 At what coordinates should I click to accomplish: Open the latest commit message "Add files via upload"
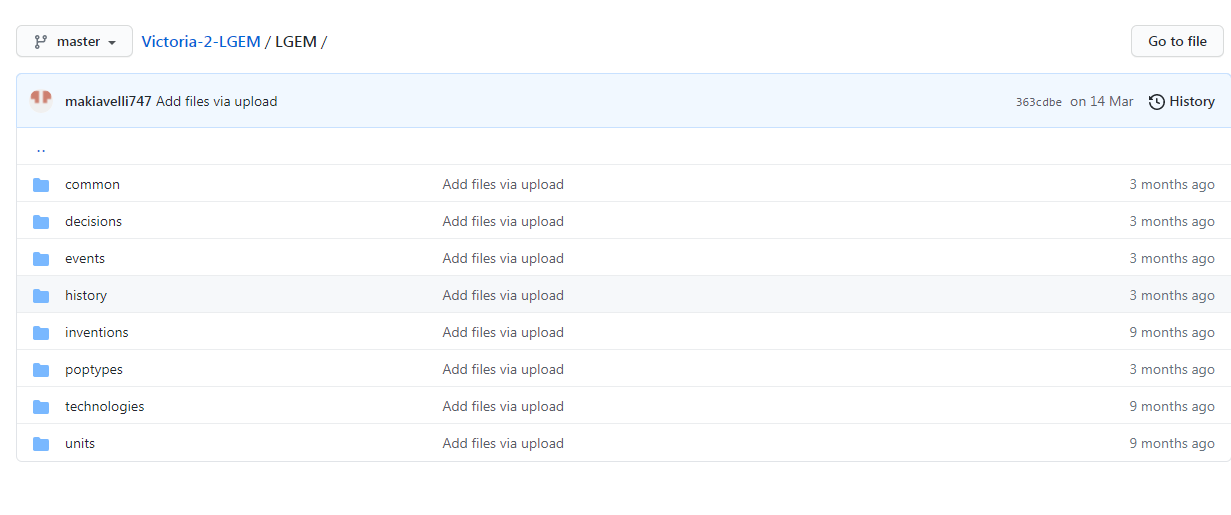point(217,101)
